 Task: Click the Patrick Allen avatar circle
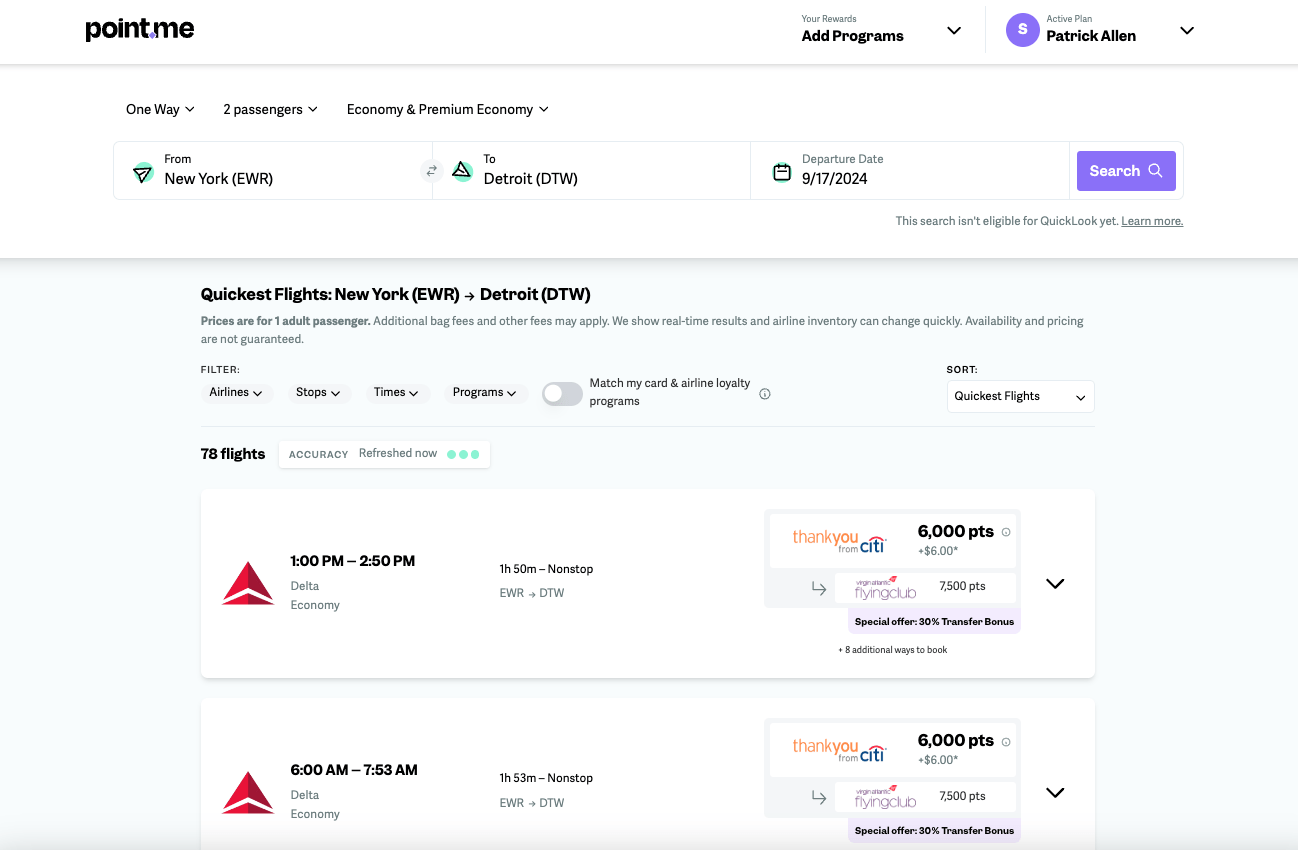pyautogui.click(x=1022, y=30)
